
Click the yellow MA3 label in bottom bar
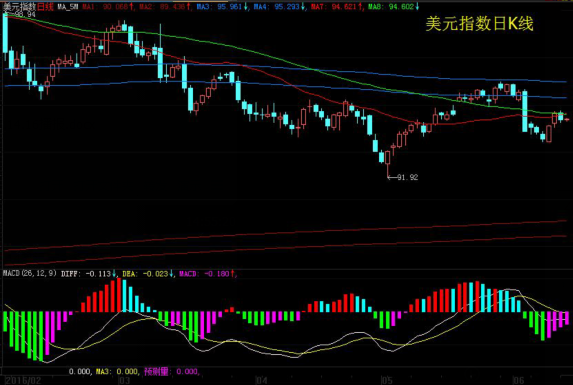102,371
